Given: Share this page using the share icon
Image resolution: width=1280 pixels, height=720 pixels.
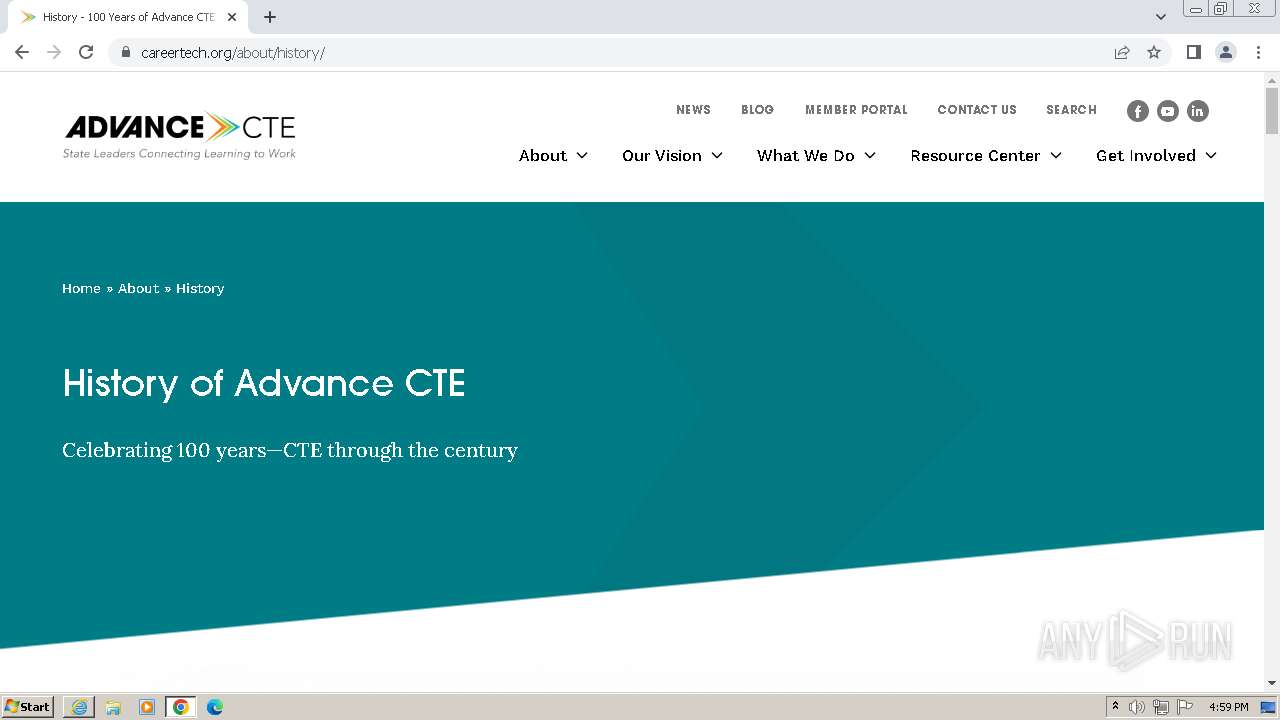Looking at the screenshot, I should click(1122, 52).
